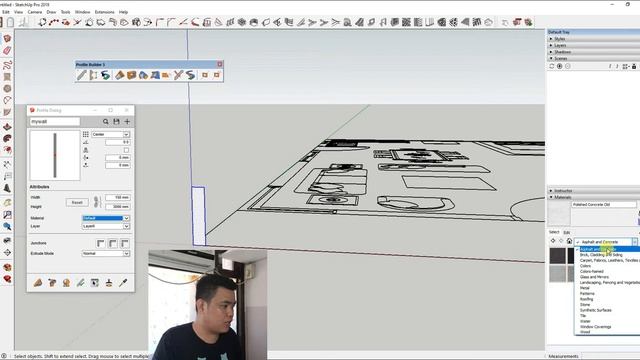This screenshot has width=640, height=360.
Task: Click the plus add icon in Profile Dialog
Action: tap(127, 122)
